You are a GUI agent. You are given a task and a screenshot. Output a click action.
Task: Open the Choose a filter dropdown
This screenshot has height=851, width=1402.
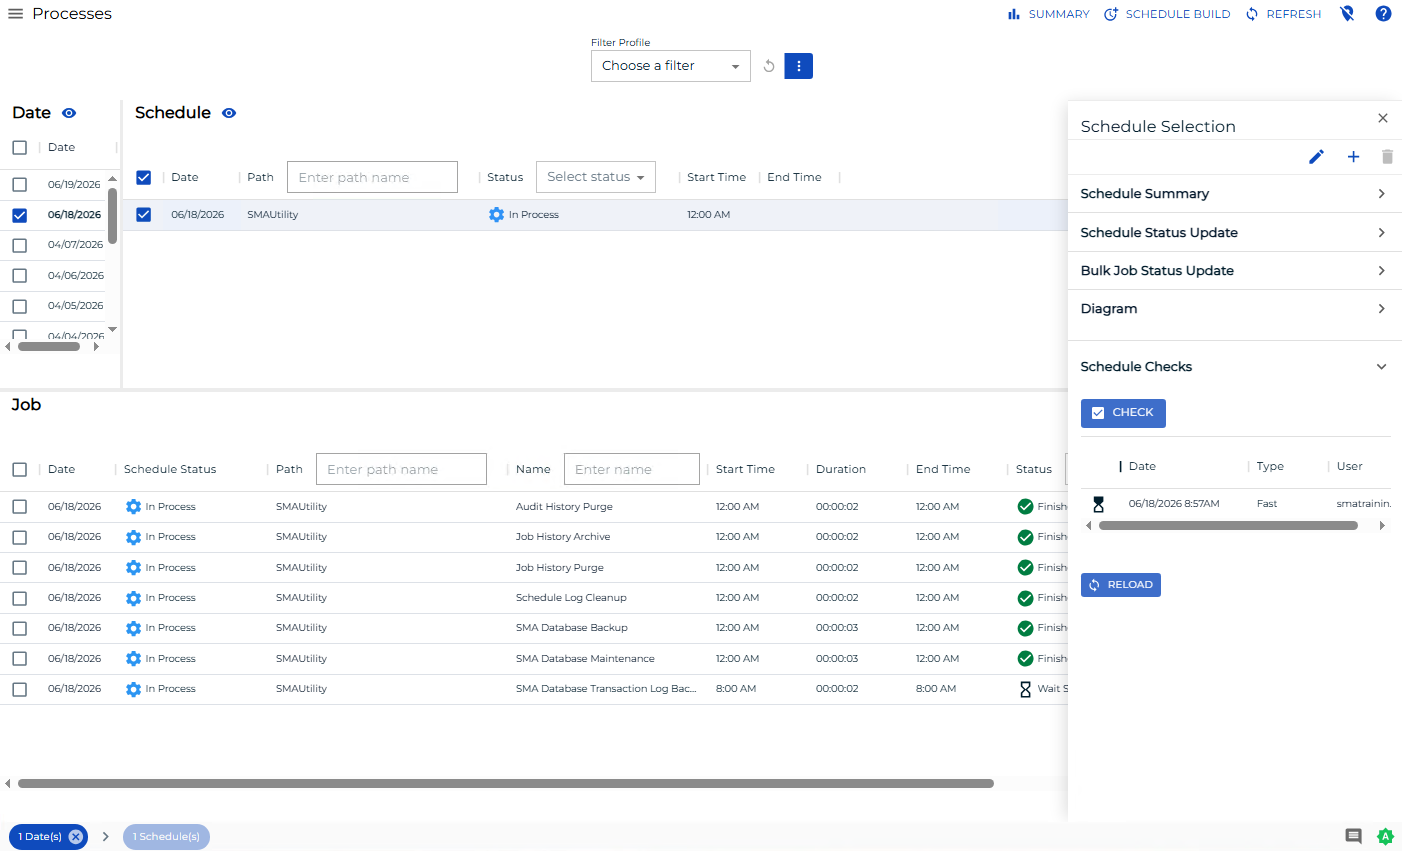point(671,66)
